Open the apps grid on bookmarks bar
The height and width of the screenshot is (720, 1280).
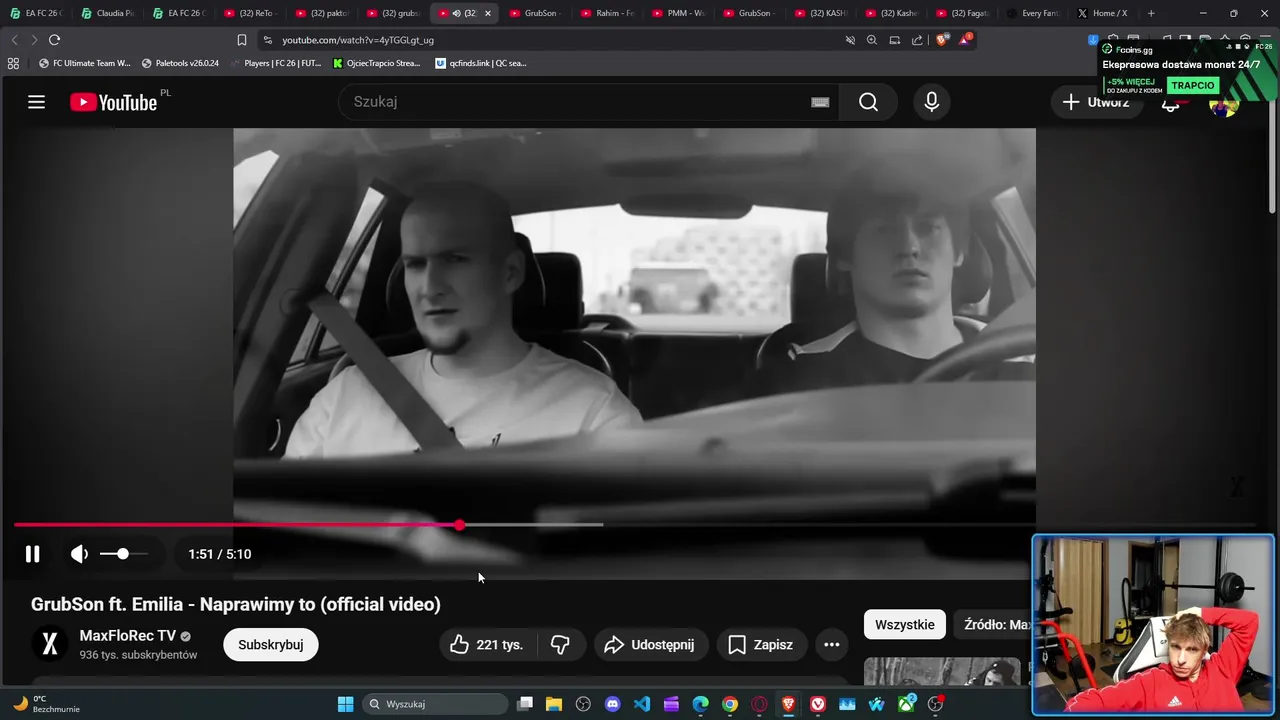[x=13, y=63]
